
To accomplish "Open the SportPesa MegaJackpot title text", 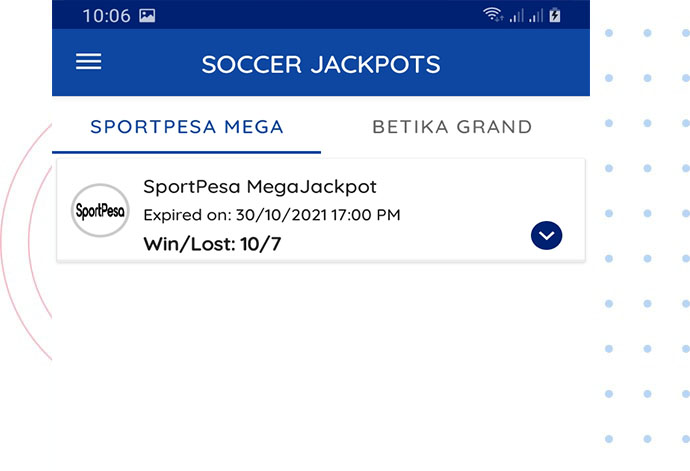I will coord(260,187).
